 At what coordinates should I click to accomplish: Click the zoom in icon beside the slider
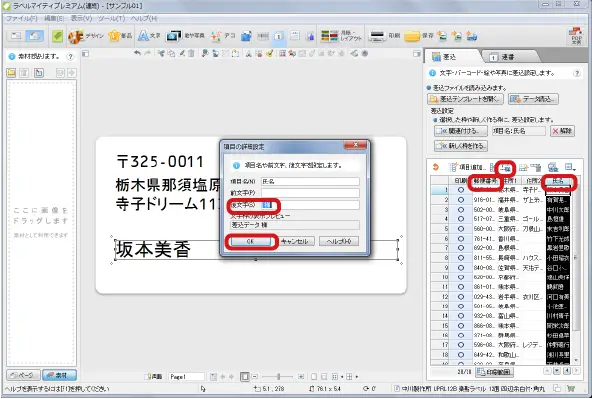(301, 376)
